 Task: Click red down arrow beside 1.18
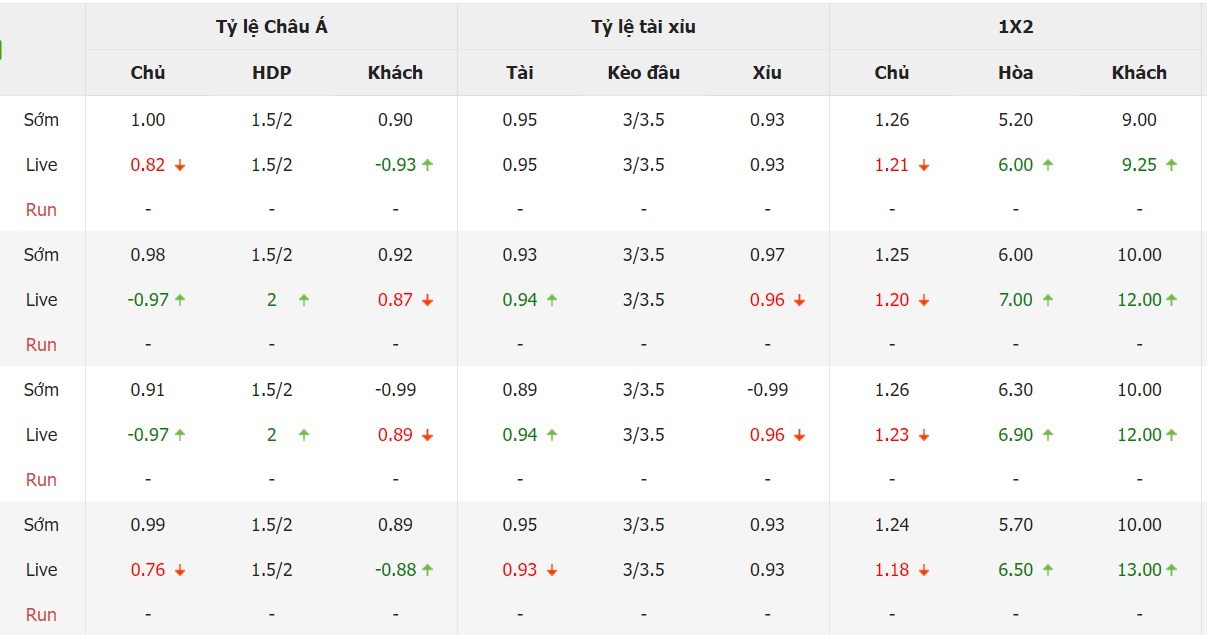[x=924, y=571]
